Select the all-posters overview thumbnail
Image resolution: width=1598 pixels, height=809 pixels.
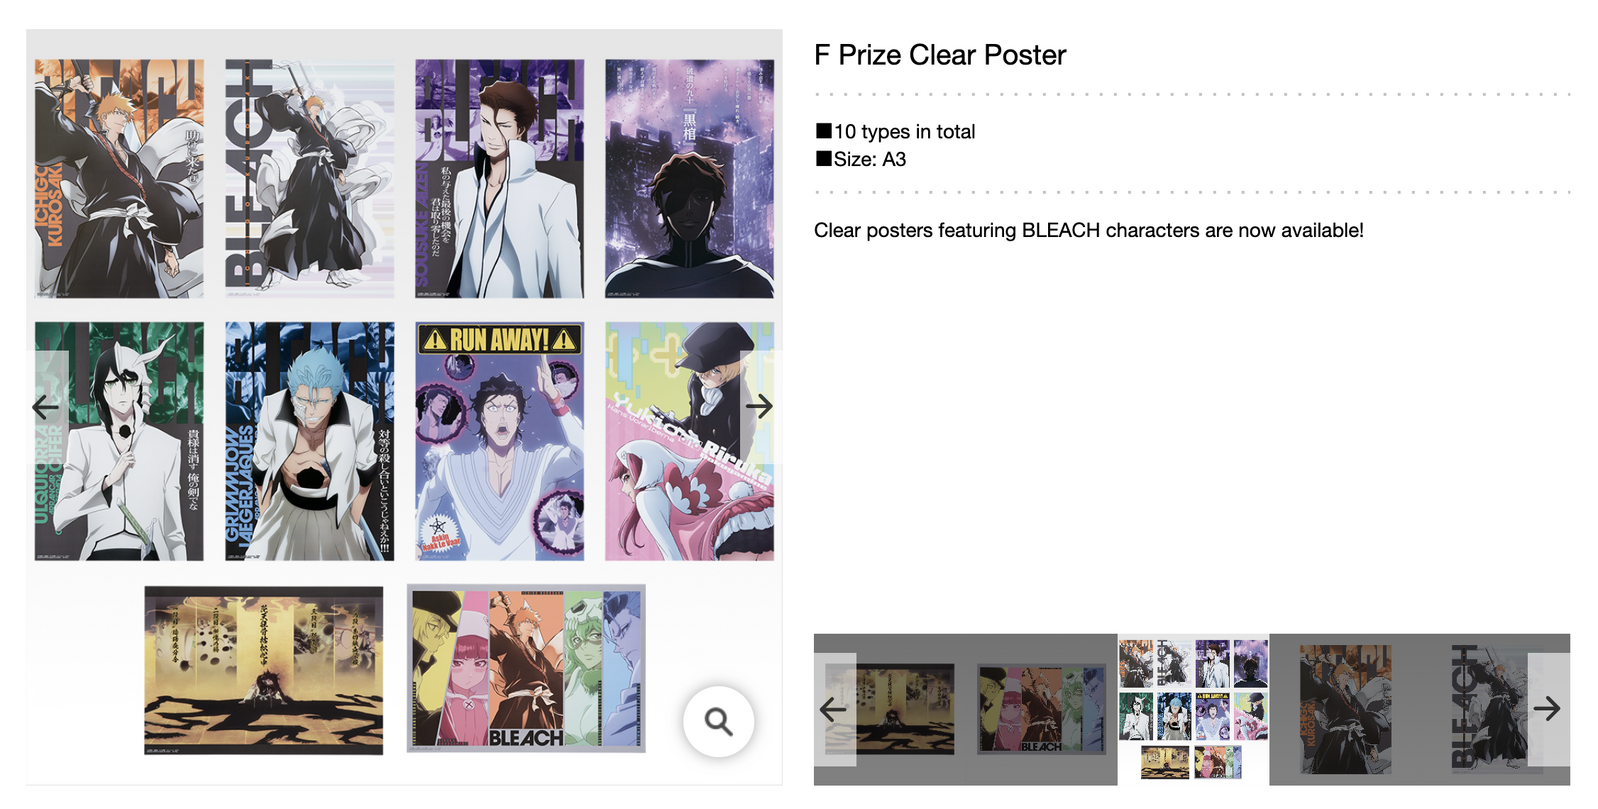tap(1193, 709)
